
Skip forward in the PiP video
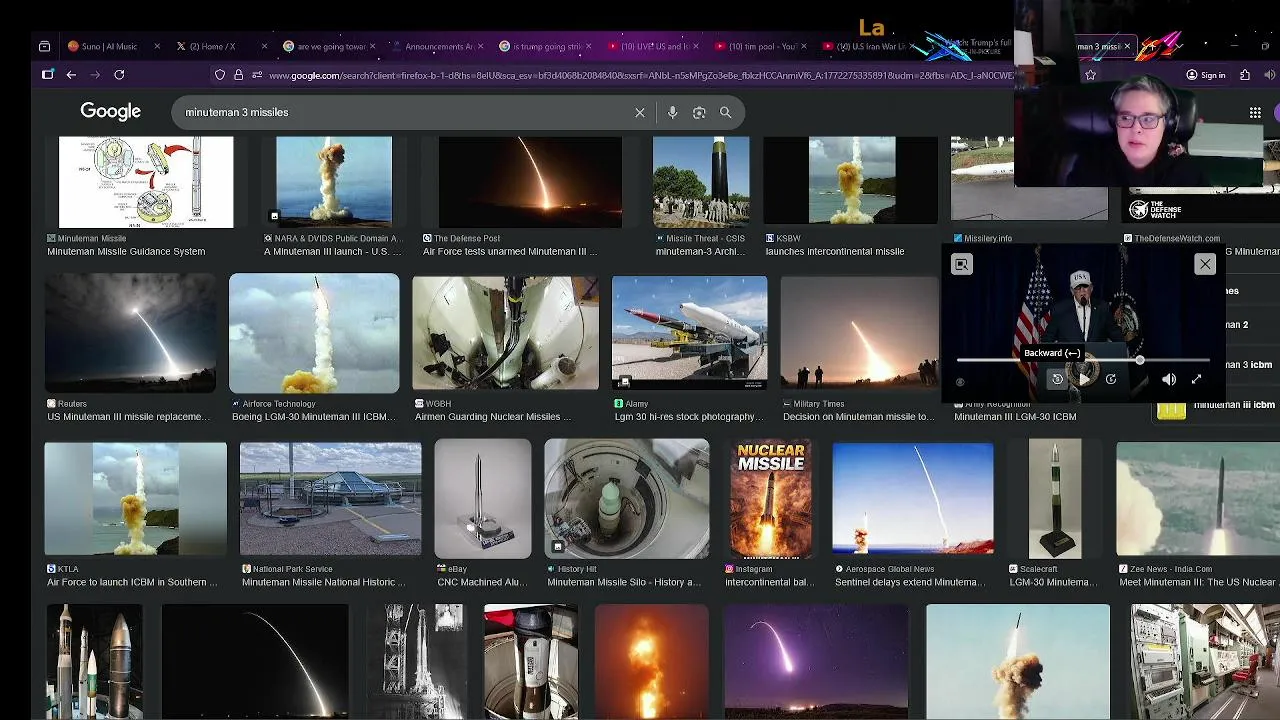tap(1111, 379)
